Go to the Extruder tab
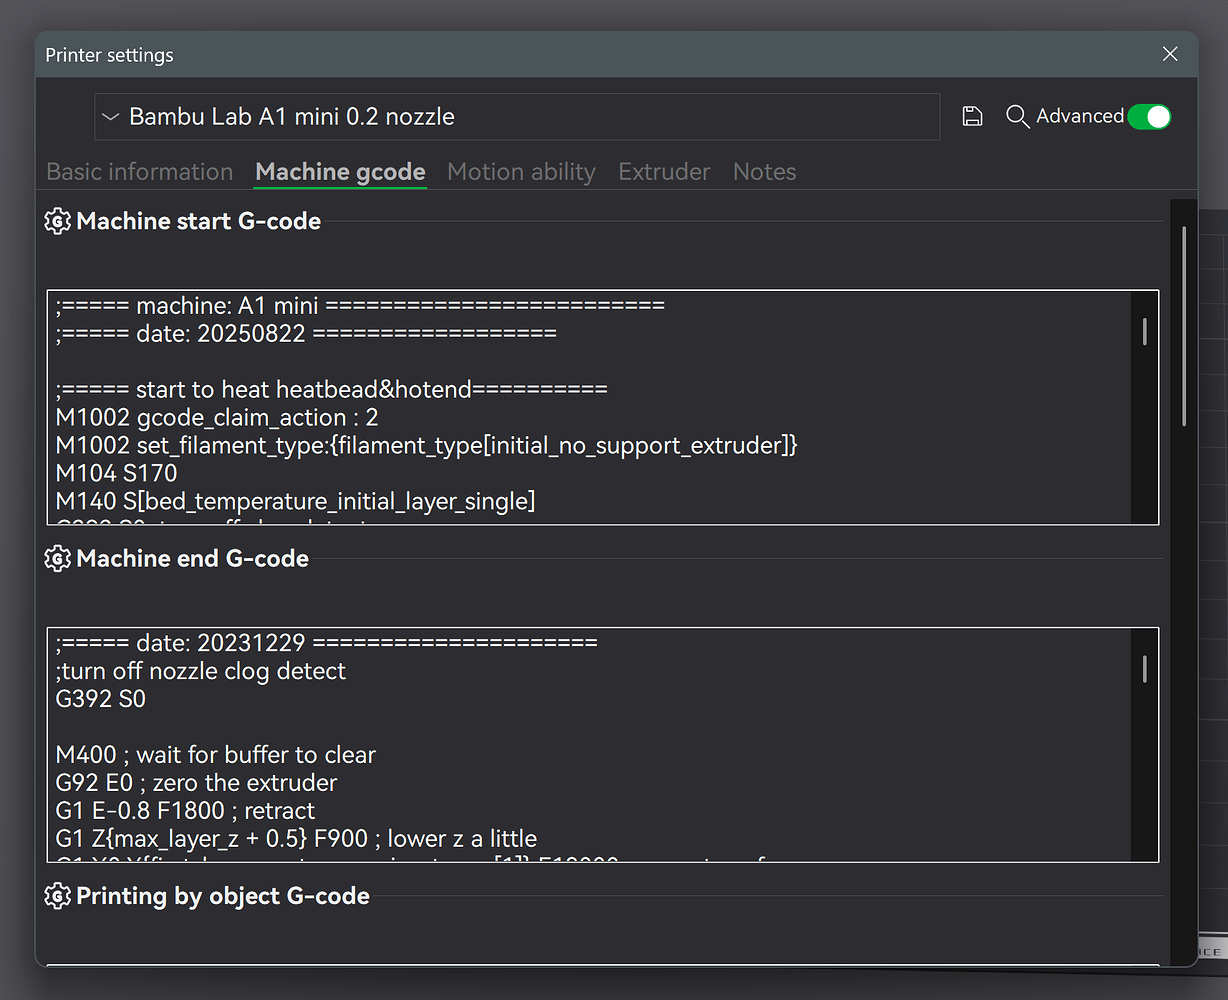Viewport: 1228px width, 1000px height. point(664,172)
